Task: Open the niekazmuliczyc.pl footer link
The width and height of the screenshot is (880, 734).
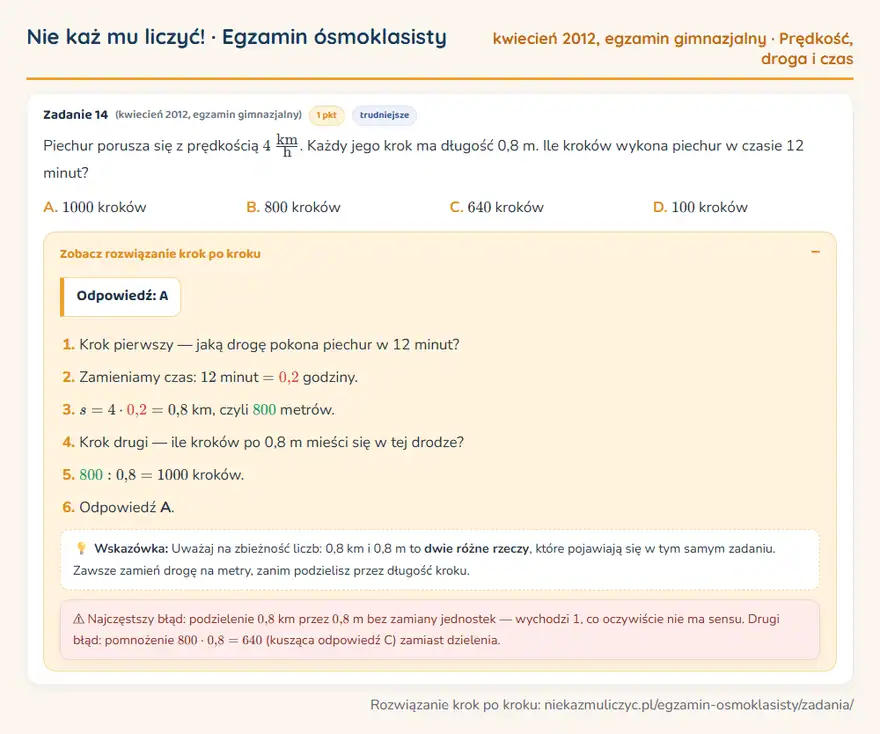Action: (x=699, y=704)
